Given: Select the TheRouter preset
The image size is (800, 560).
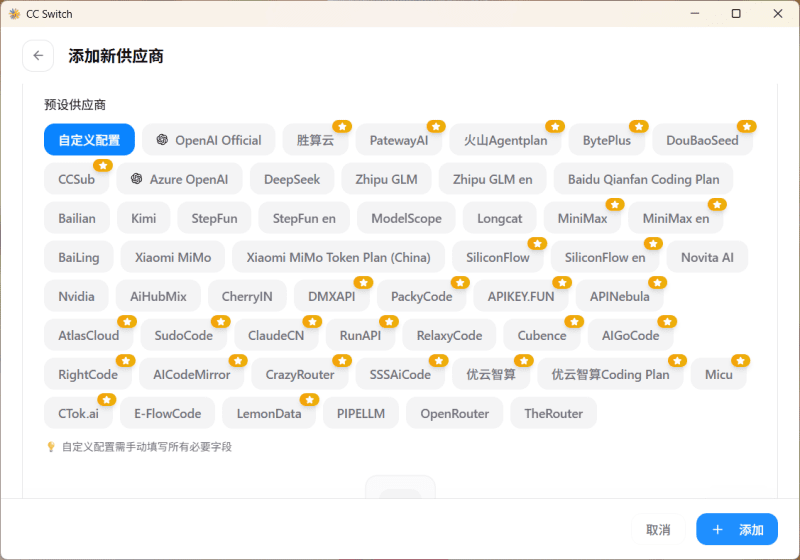Looking at the screenshot, I should pyautogui.click(x=553, y=414).
